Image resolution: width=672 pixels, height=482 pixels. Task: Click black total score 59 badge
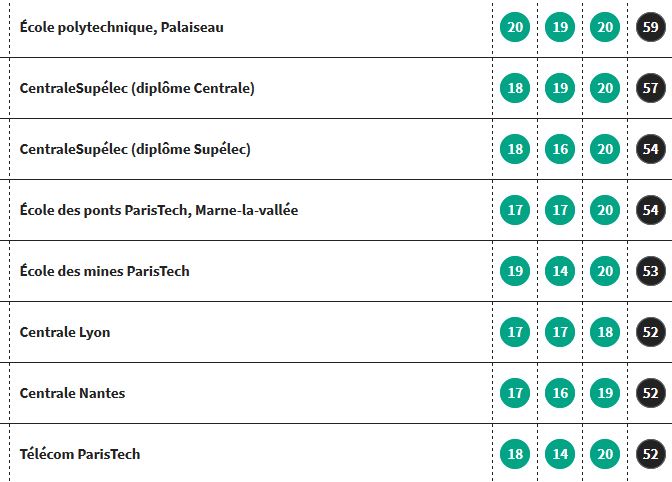(x=651, y=27)
